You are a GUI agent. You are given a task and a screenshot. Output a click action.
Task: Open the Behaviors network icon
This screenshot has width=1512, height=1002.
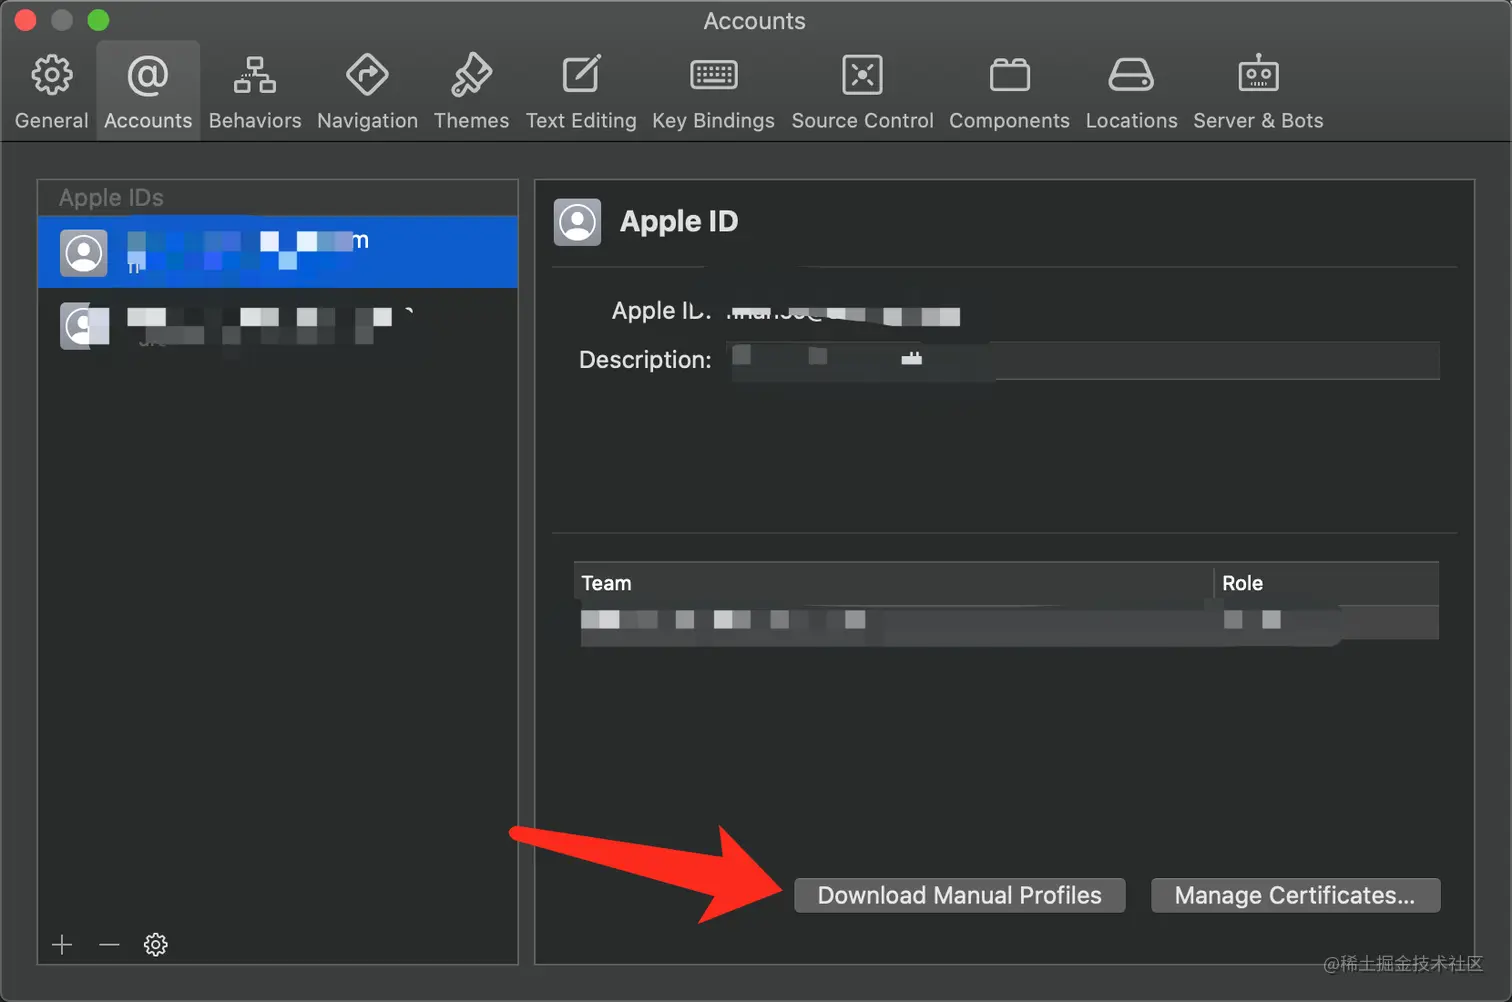coord(255,75)
